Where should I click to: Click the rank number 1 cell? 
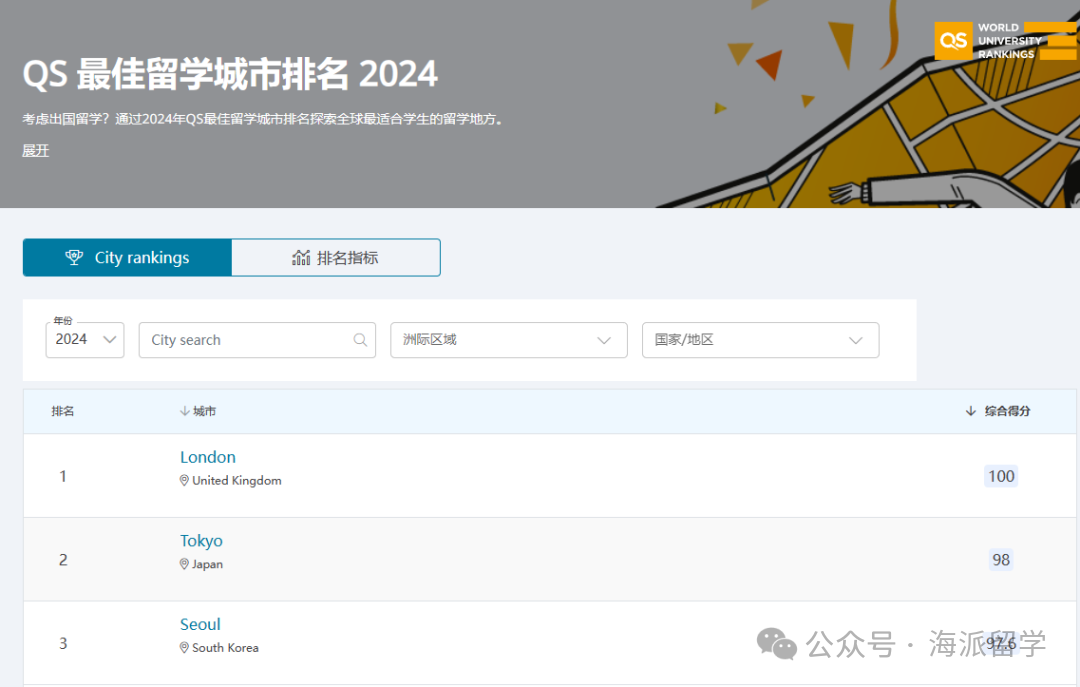point(63,476)
